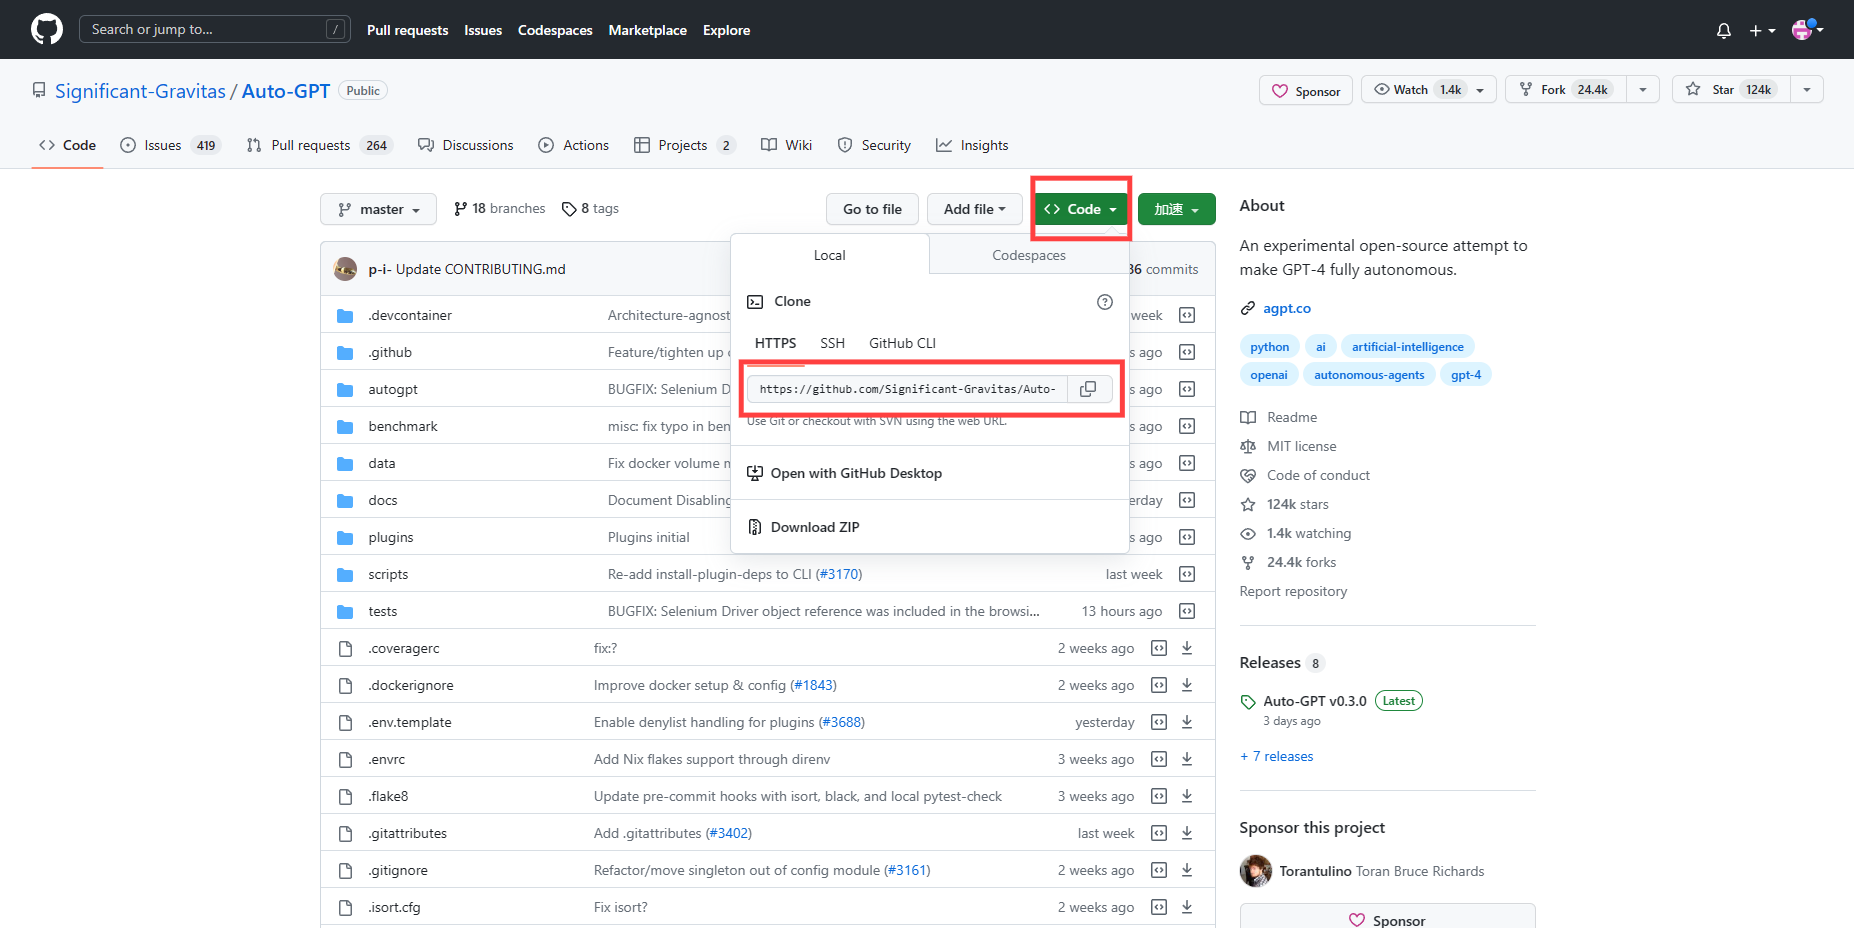Select the Codespaces tab in clone popup
Screen dimensions: 1854x928
click(x=1029, y=255)
